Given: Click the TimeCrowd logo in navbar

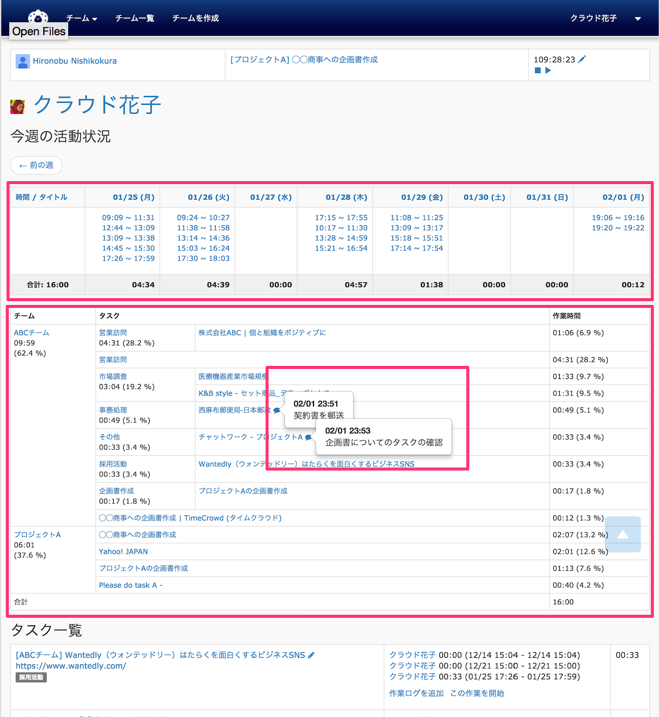Looking at the screenshot, I should [38, 17].
